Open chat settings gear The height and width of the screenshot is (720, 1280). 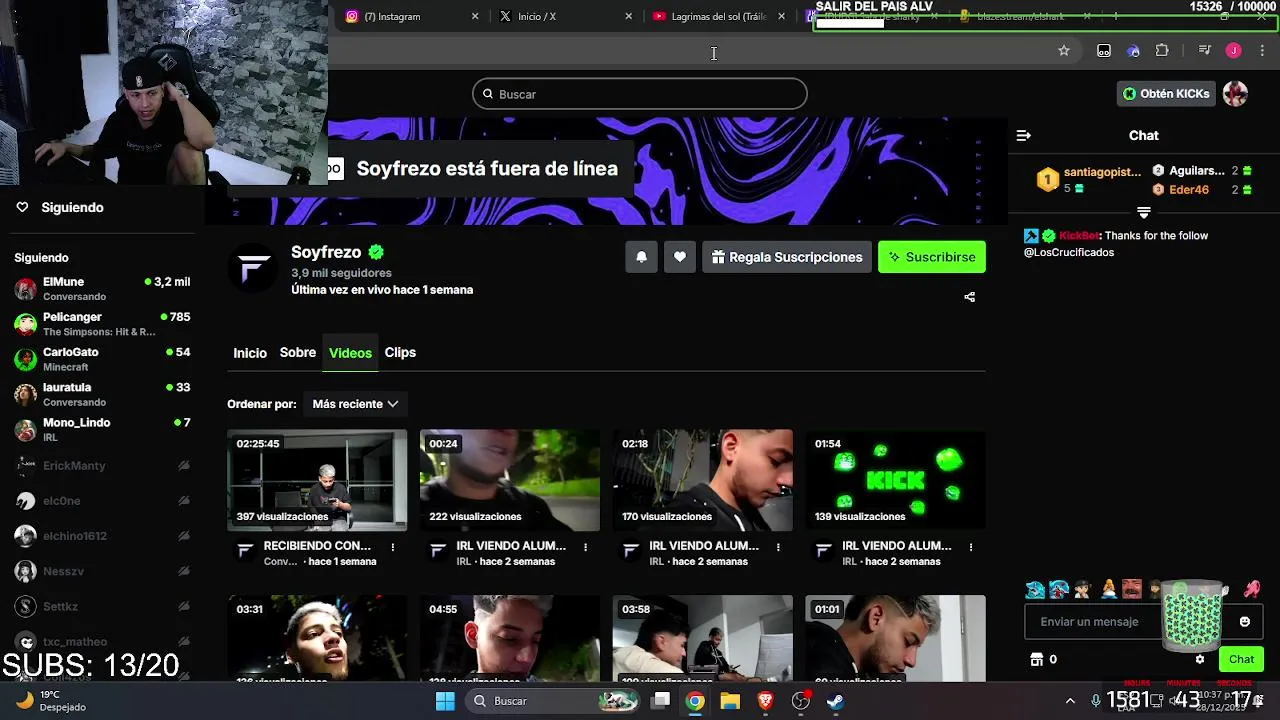coord(1200,659)
